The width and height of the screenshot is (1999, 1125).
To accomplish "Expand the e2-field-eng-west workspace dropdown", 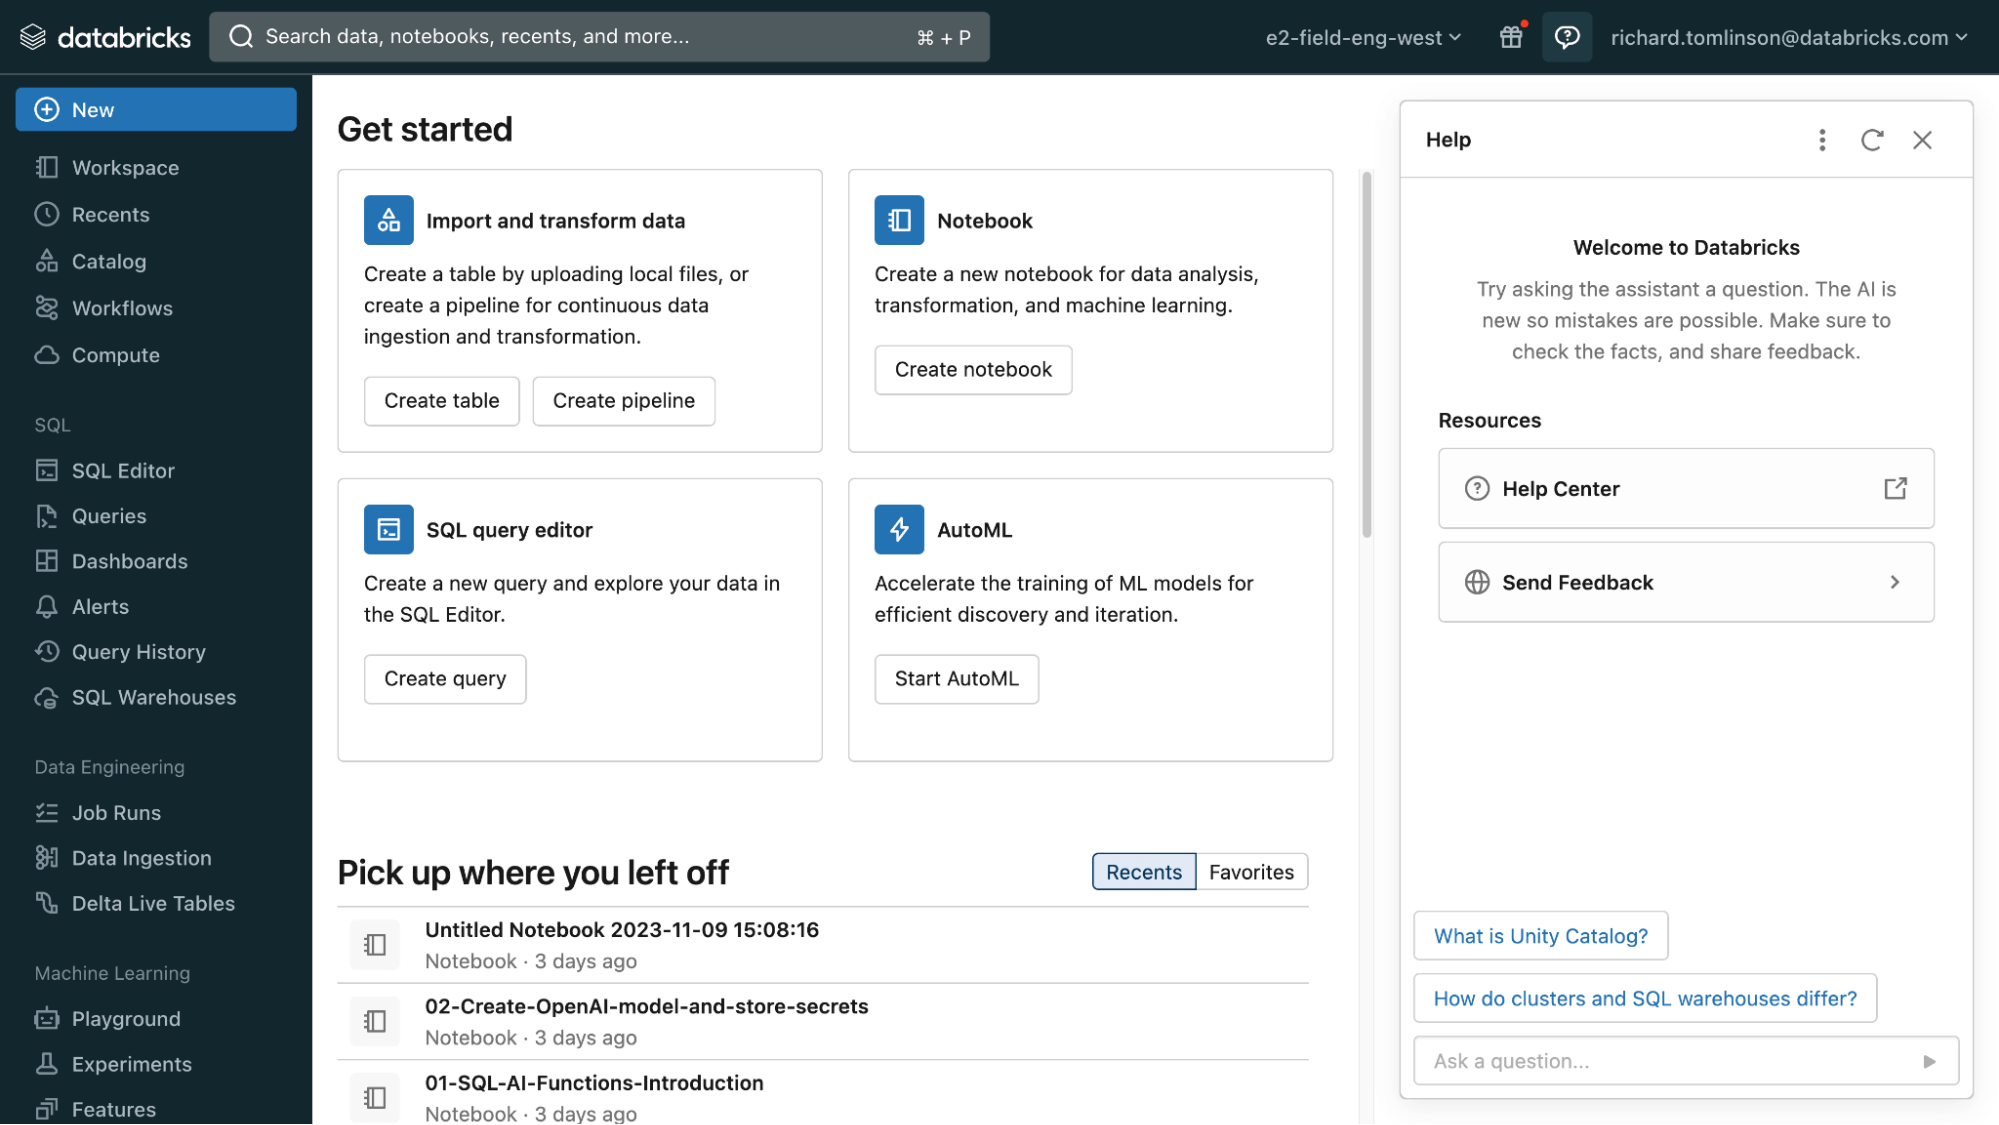I will pos(1362,37).
